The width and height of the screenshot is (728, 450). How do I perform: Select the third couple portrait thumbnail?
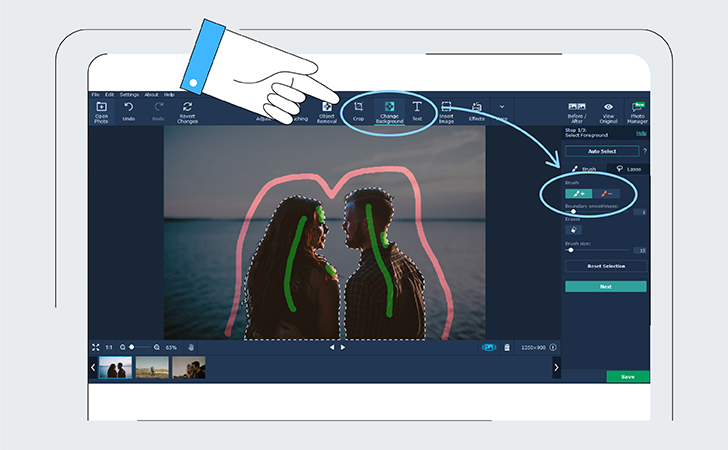pos(188,367)
